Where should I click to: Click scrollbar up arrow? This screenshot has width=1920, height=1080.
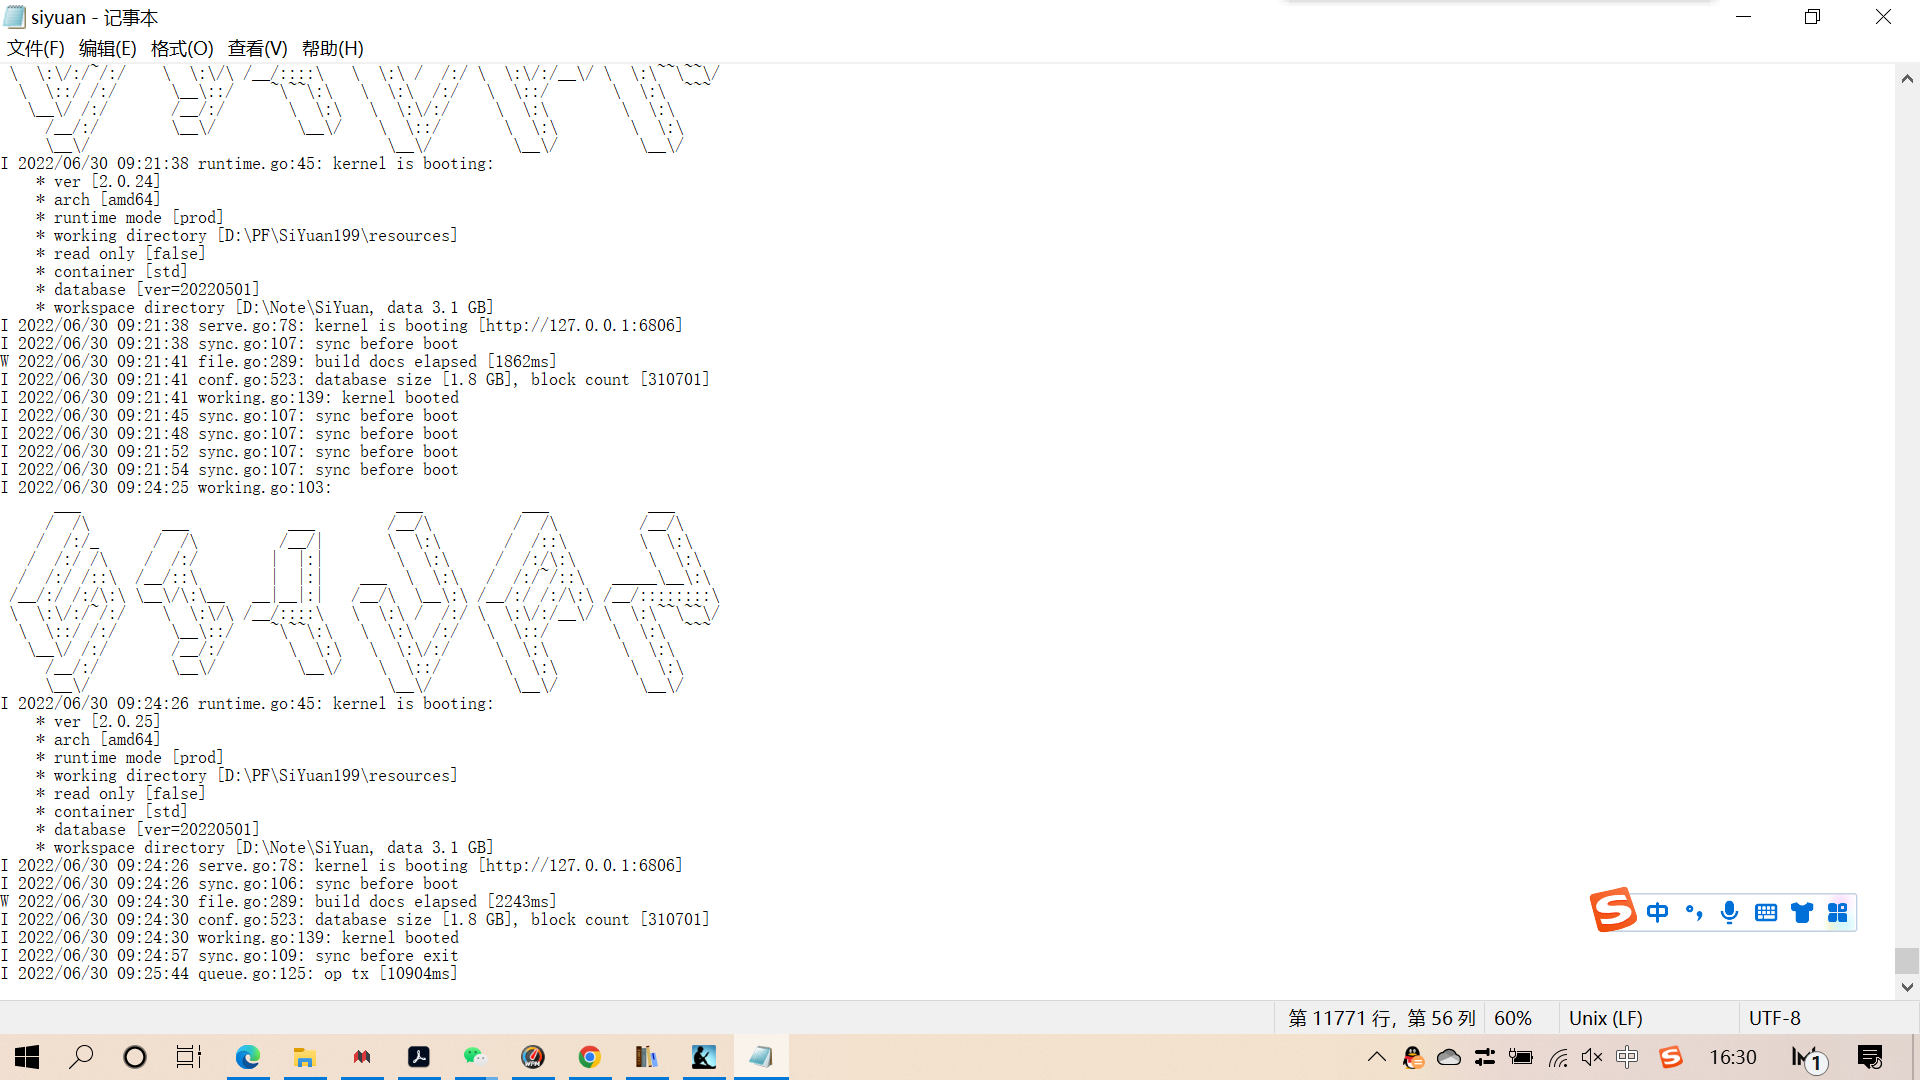coord(1907,79)
